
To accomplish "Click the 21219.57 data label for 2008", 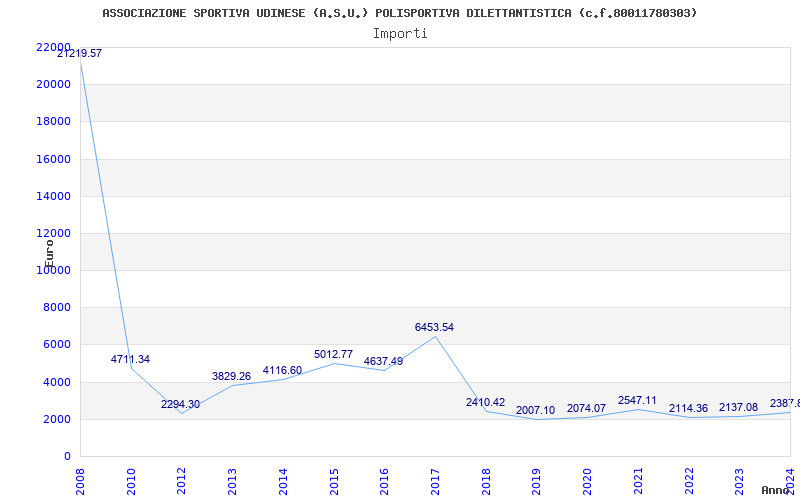I will [79, 53].
